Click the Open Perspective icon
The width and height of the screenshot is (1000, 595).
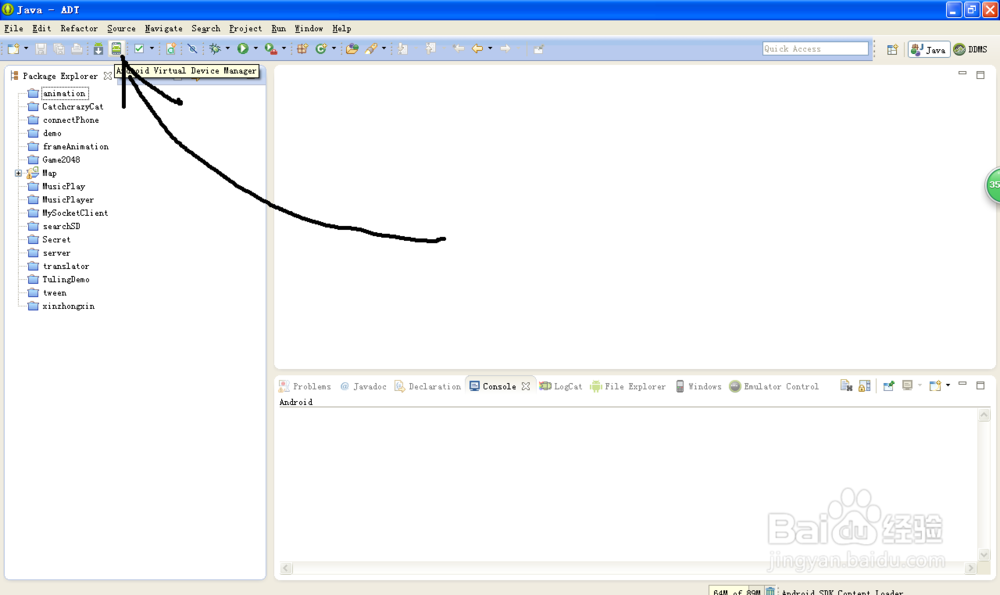[892, 49]
